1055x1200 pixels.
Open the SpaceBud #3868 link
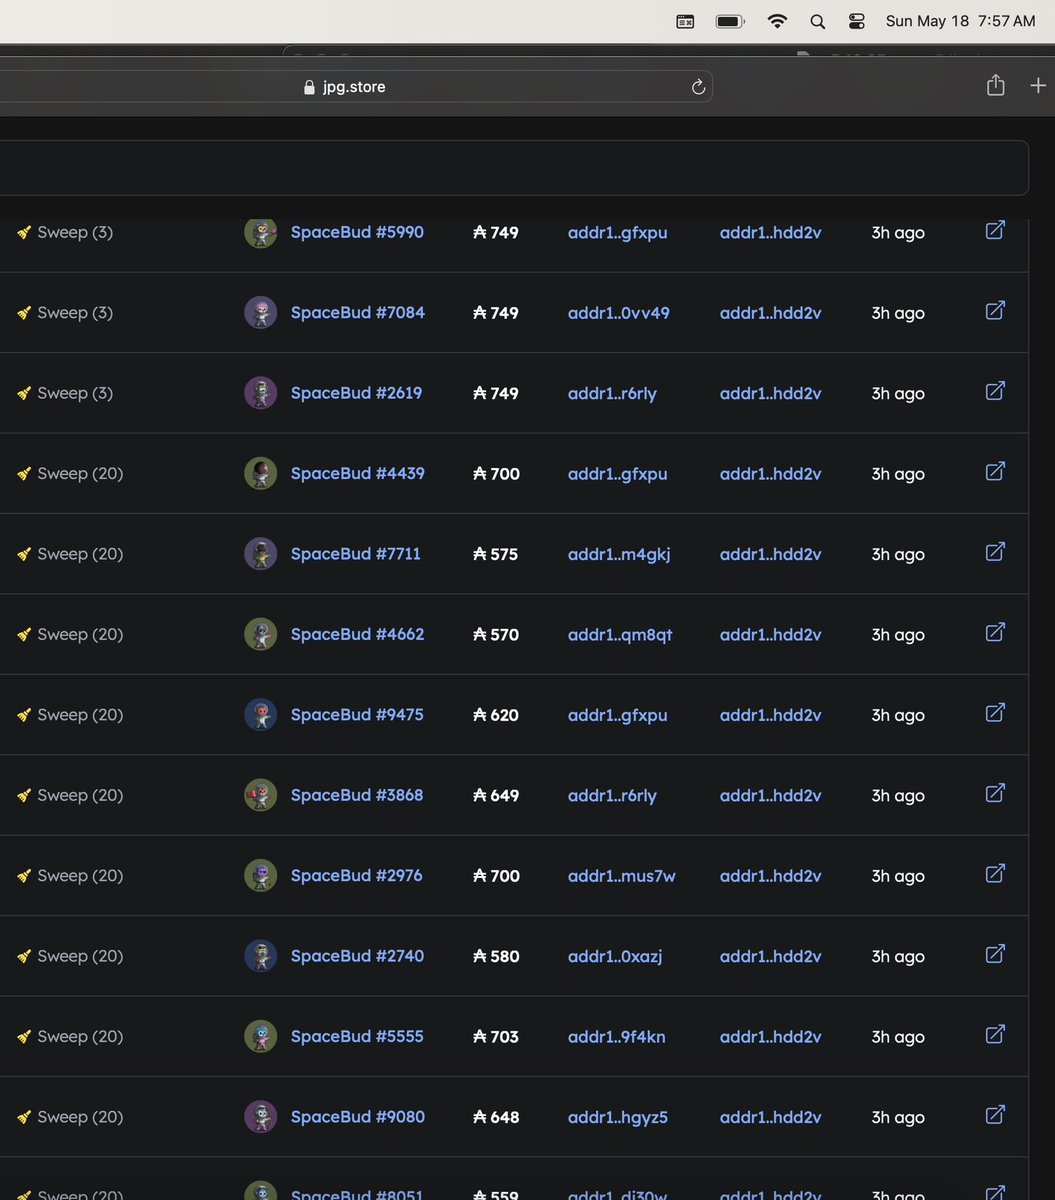click(x=357, y=795)
